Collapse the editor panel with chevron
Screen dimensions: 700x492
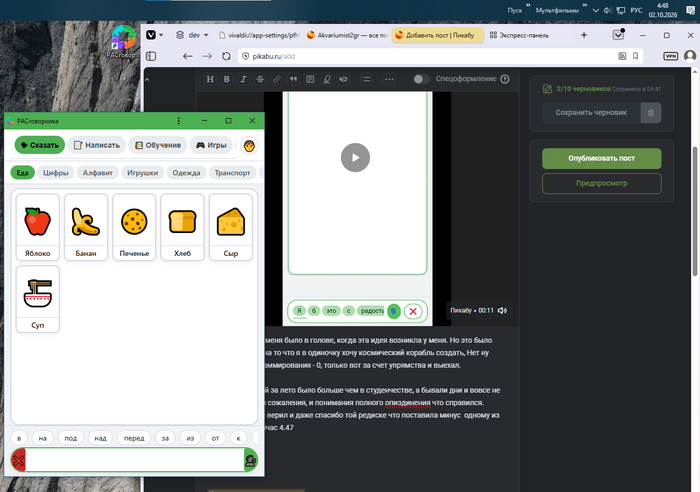(147, 79)
